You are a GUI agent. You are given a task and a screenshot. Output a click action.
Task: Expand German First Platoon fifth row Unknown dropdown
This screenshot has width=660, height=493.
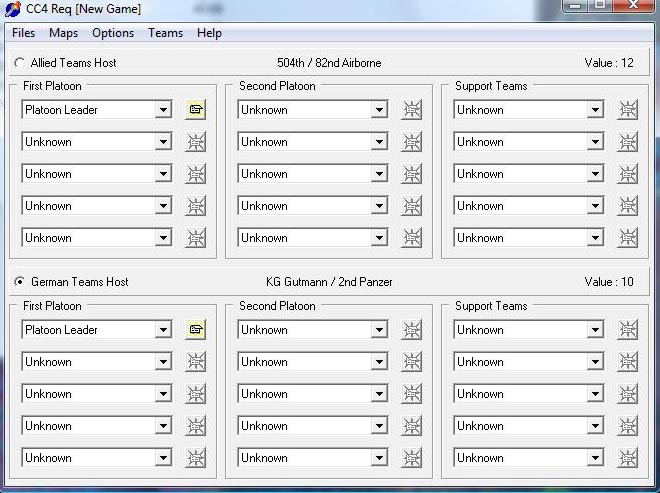pyautogui.click(x=163, y=458)
